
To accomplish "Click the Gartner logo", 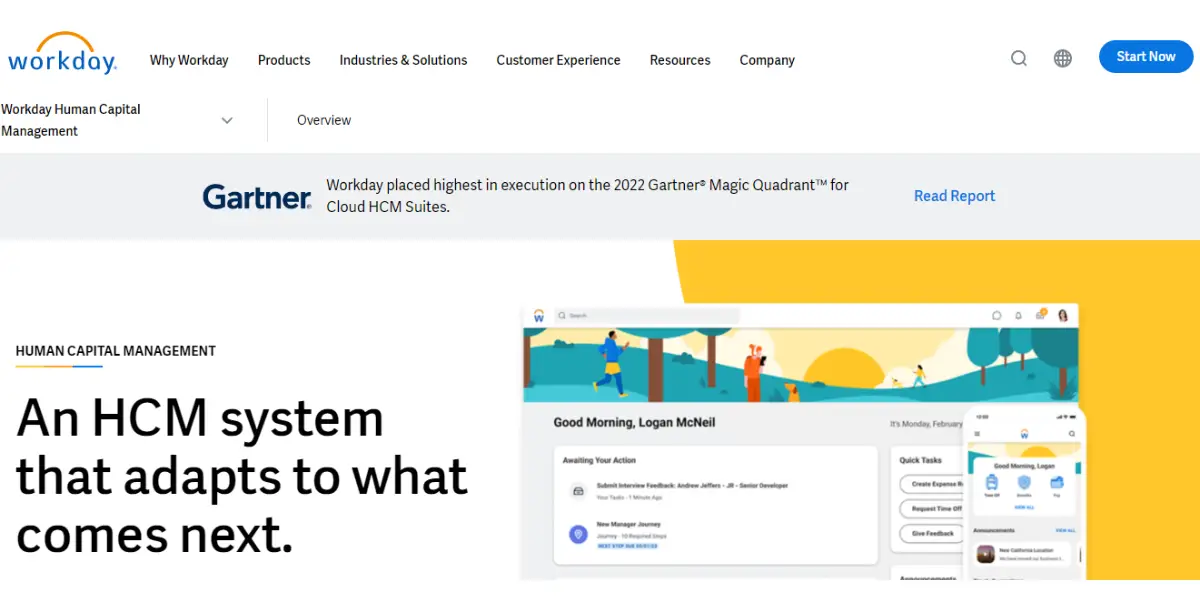I will point(257,196).
